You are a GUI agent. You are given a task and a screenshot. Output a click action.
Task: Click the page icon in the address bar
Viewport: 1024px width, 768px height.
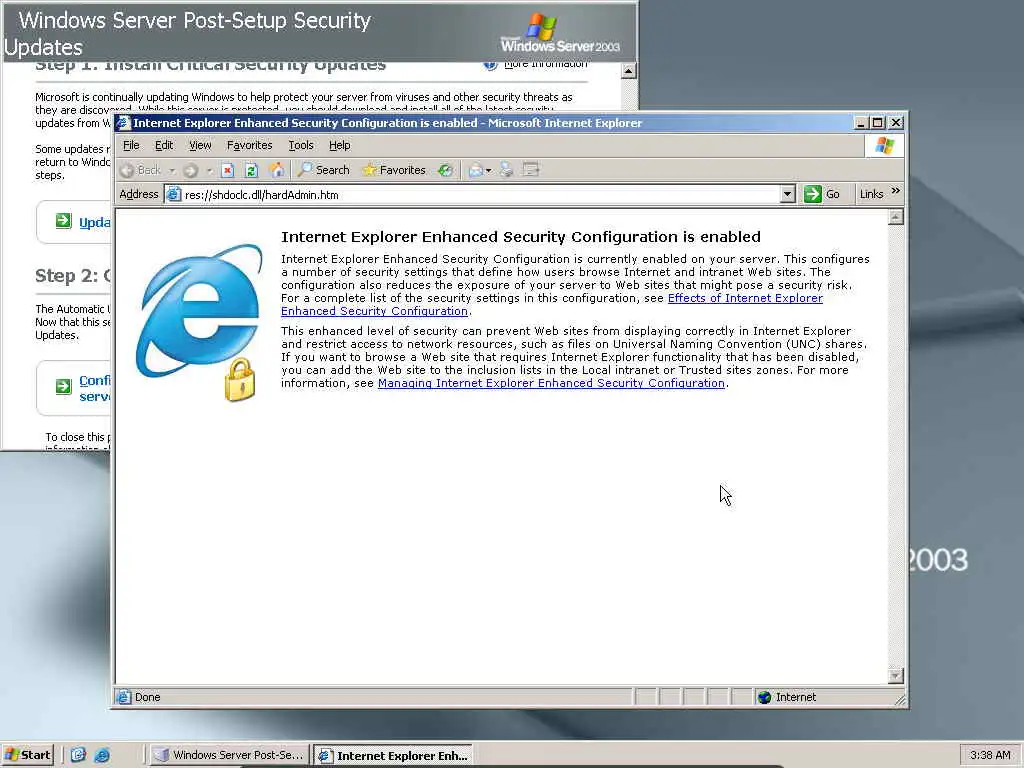point(173,194)
